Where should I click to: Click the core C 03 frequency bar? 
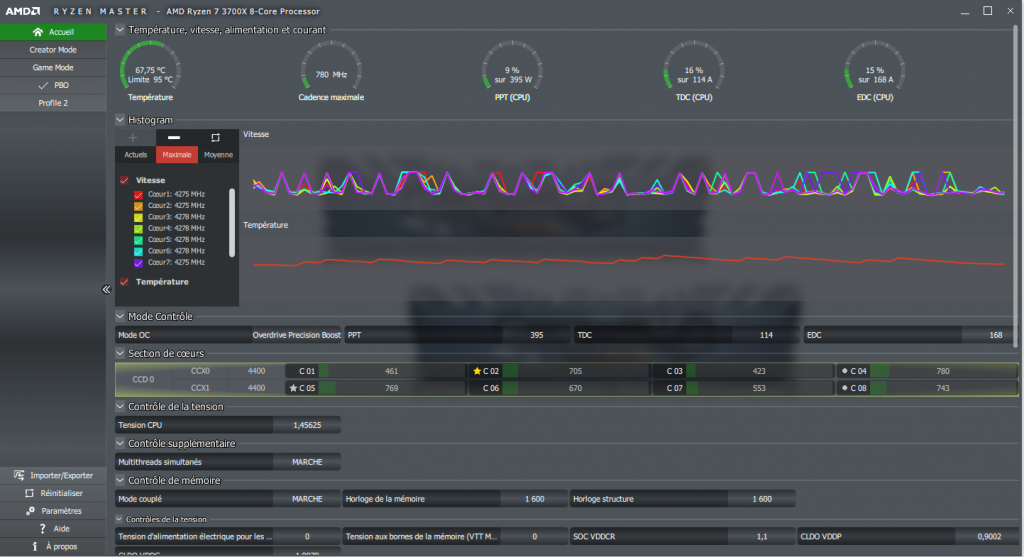(x=759, y=371)
